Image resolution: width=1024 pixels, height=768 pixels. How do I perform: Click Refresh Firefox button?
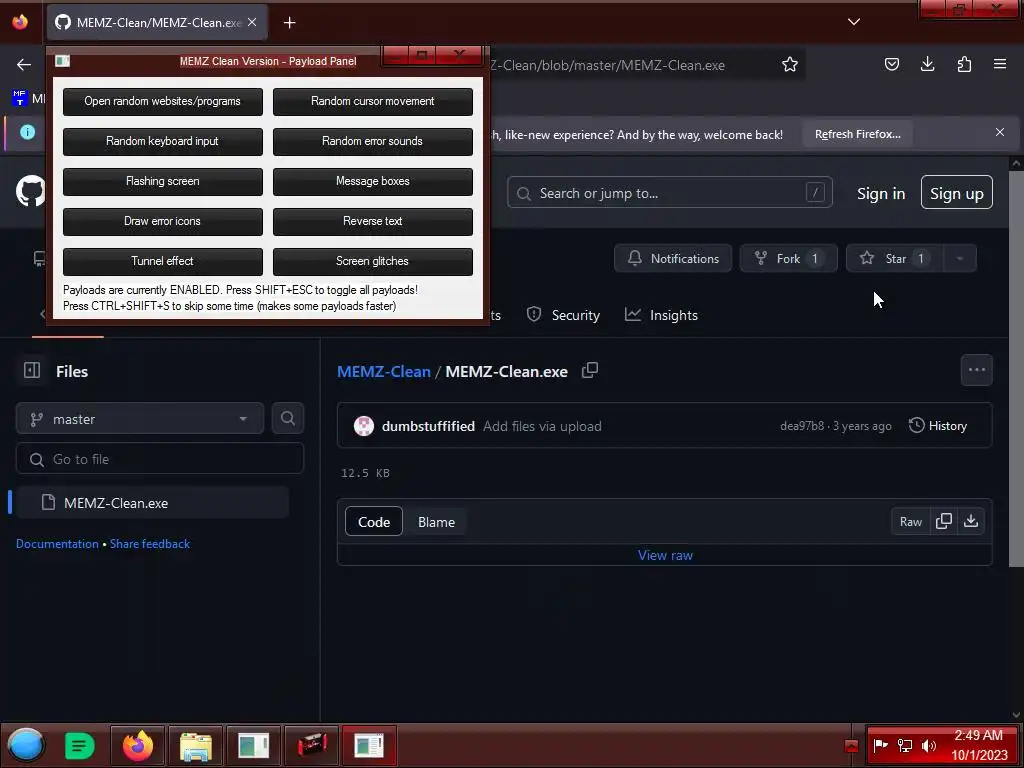coord(857,134)
